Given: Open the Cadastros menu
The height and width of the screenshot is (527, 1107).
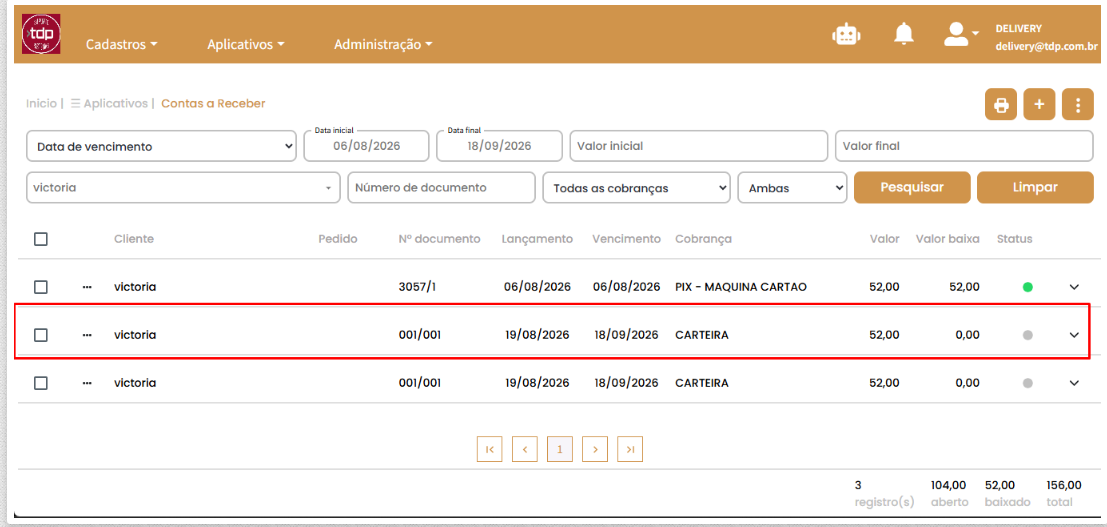Looking at the screenshot, I should click(x=121, y=44).
